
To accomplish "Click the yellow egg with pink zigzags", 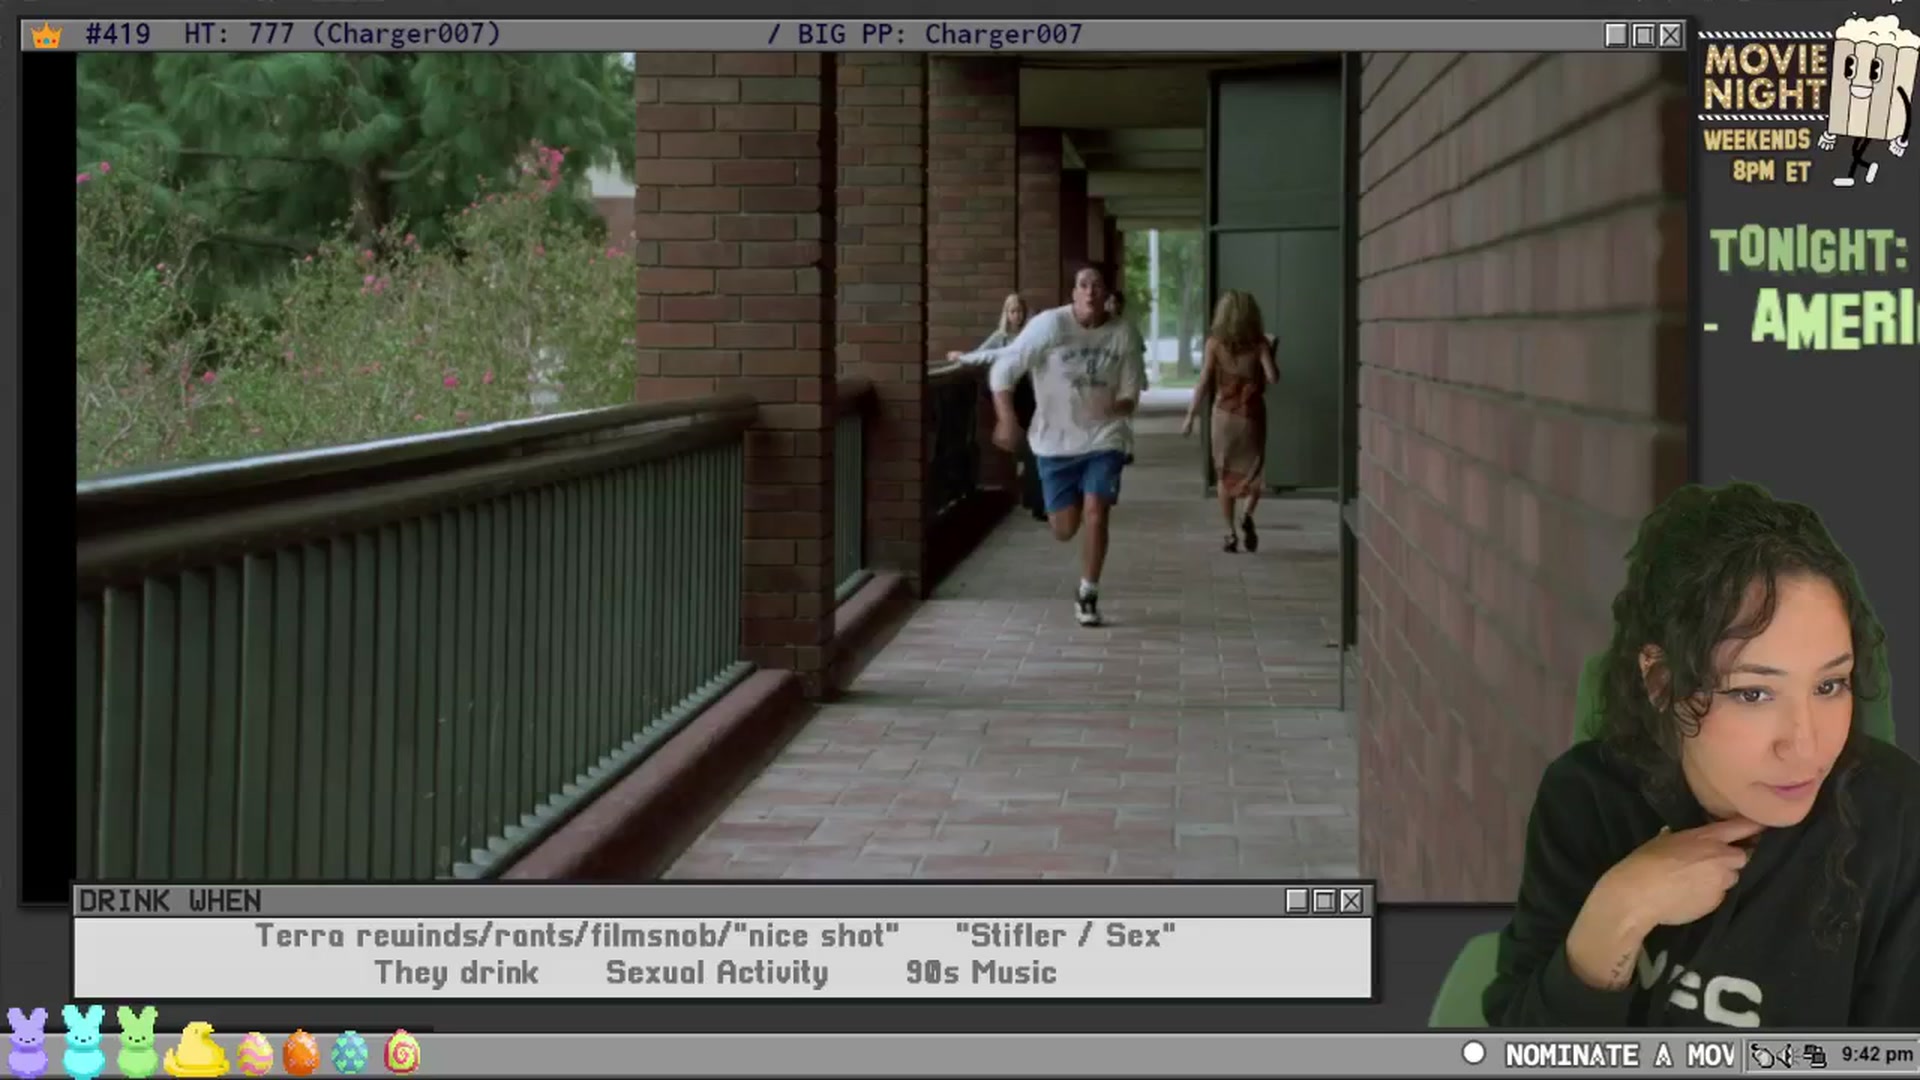I will [255, 1053].
